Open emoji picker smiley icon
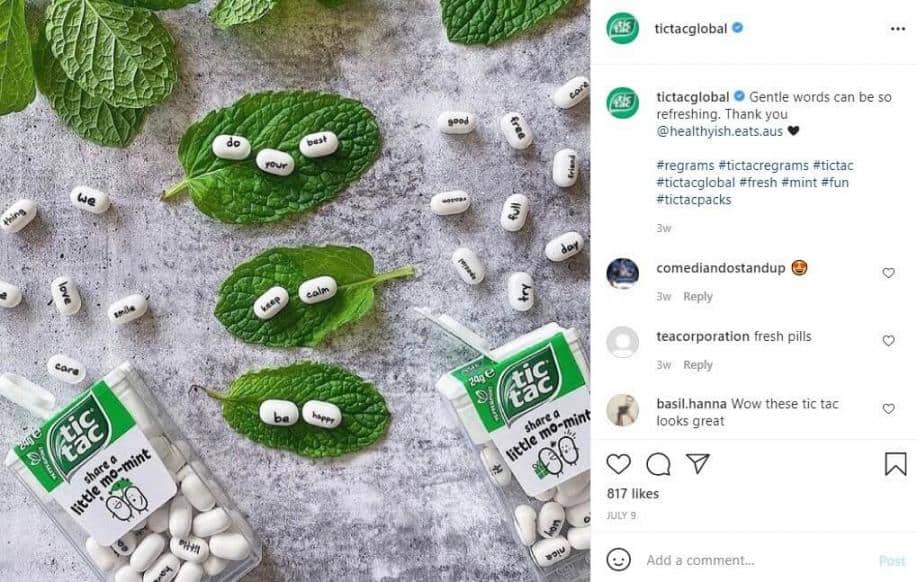 (619, 560)
